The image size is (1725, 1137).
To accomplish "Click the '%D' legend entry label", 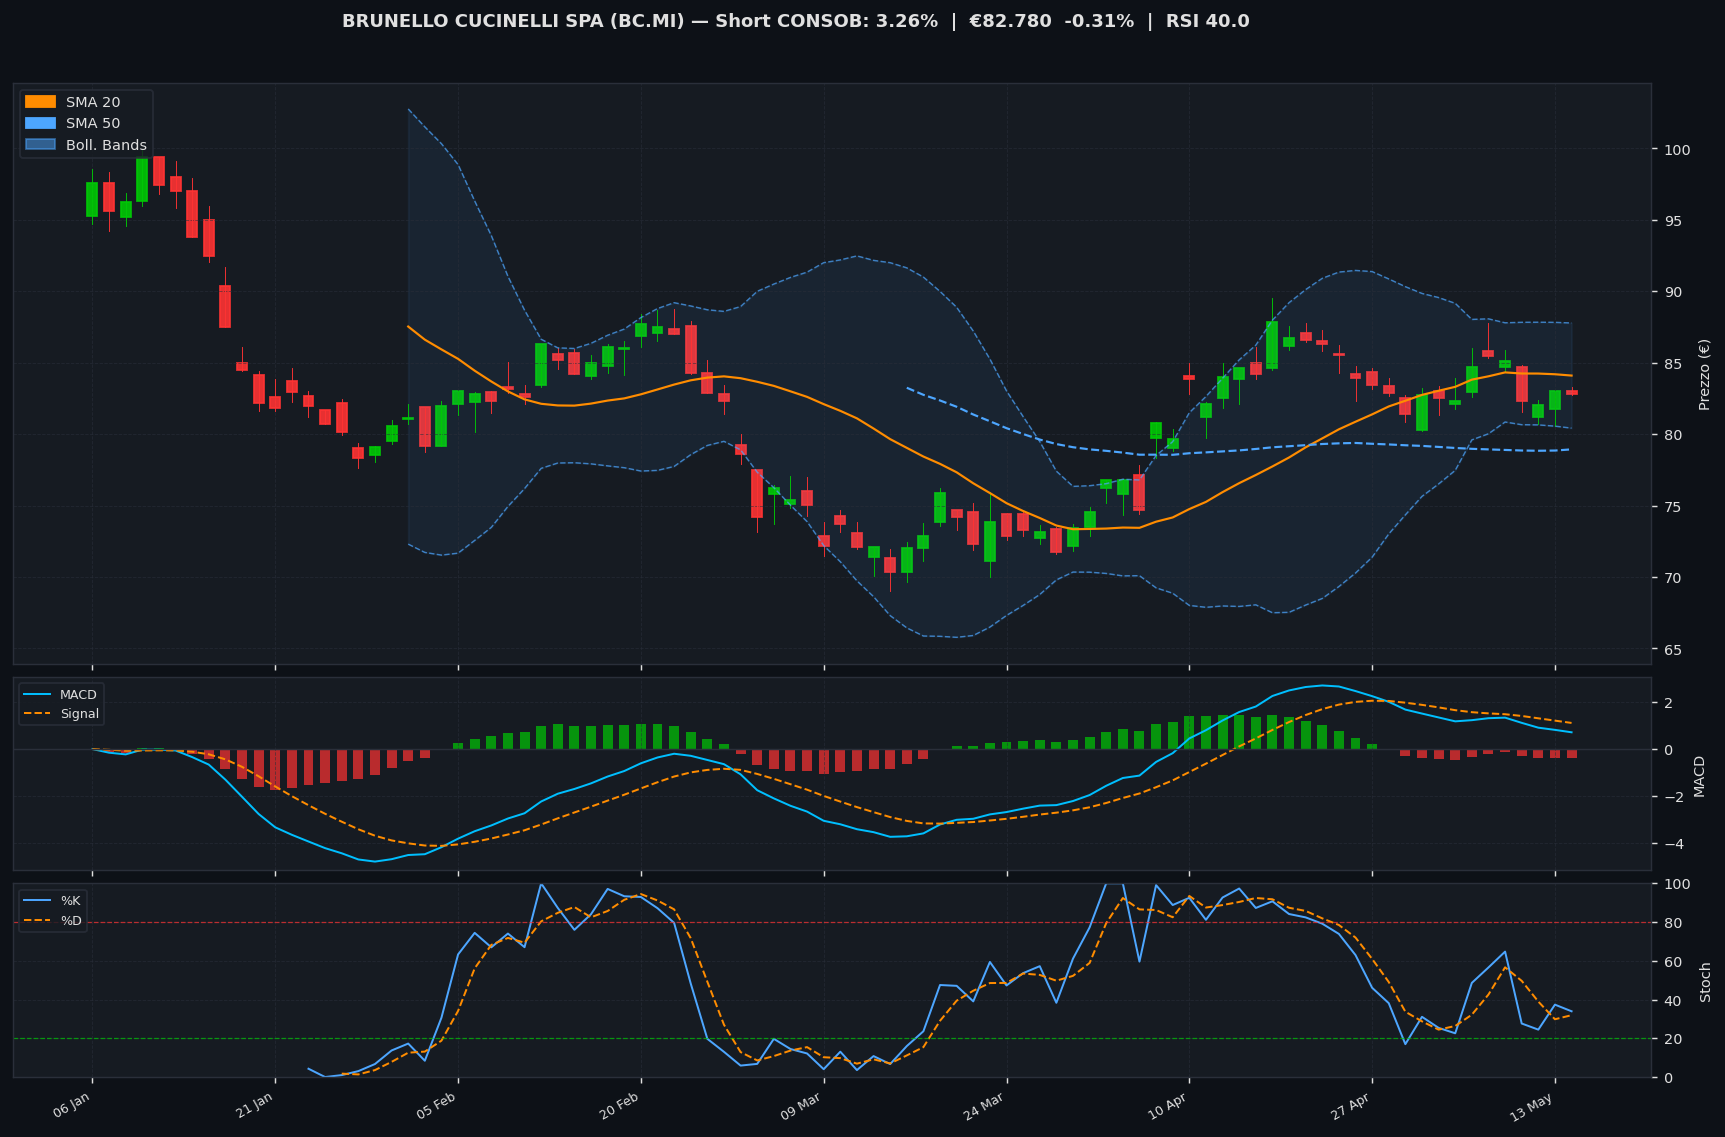I will click(x=71, y=920).
